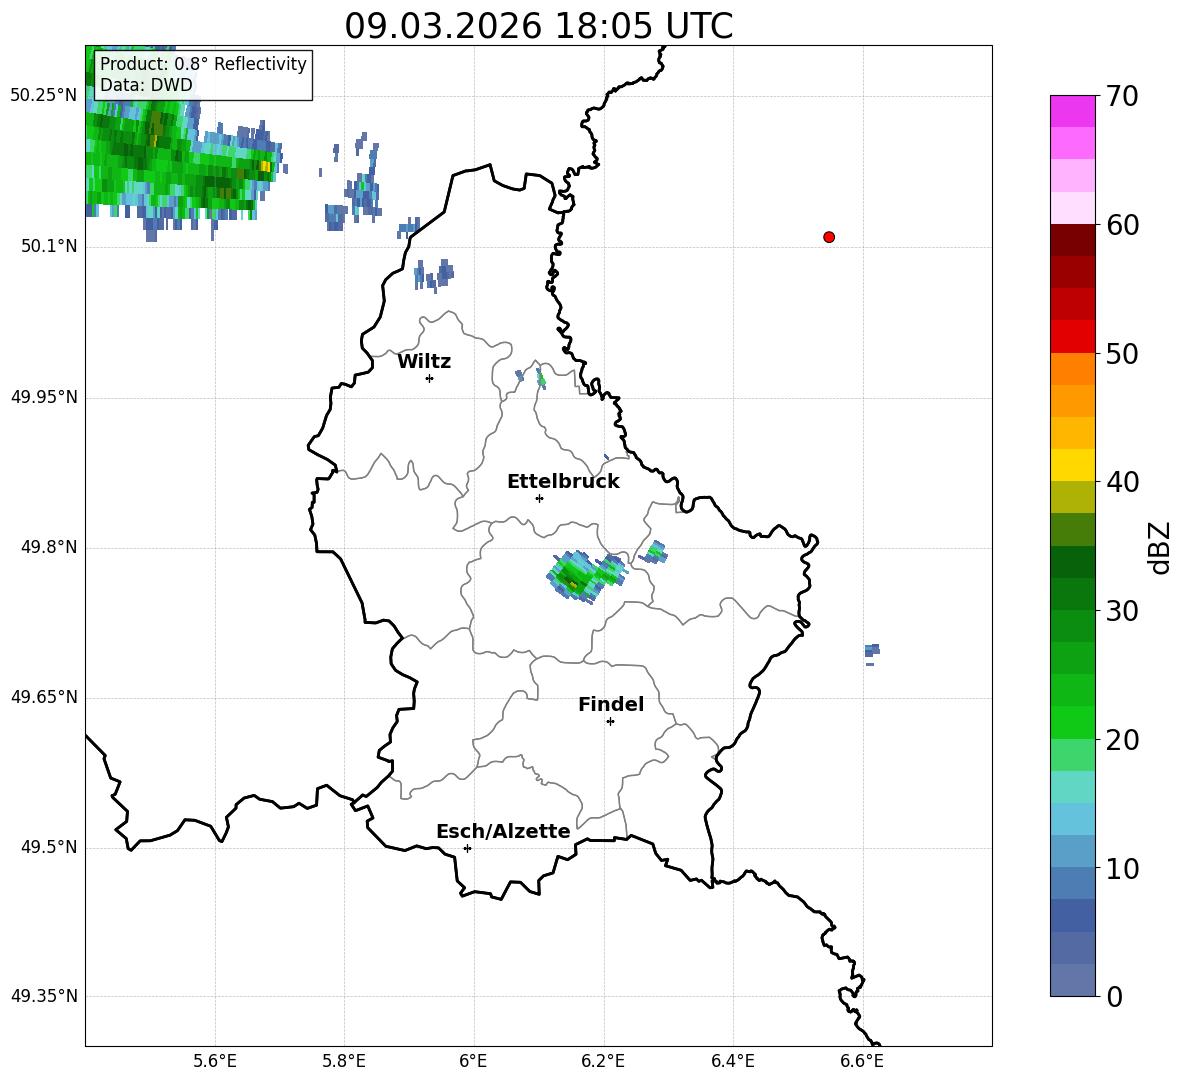Click the colorbar tick label '40'
This screenshot has width=1184, height=1081.
click(x=1122, y=482)
